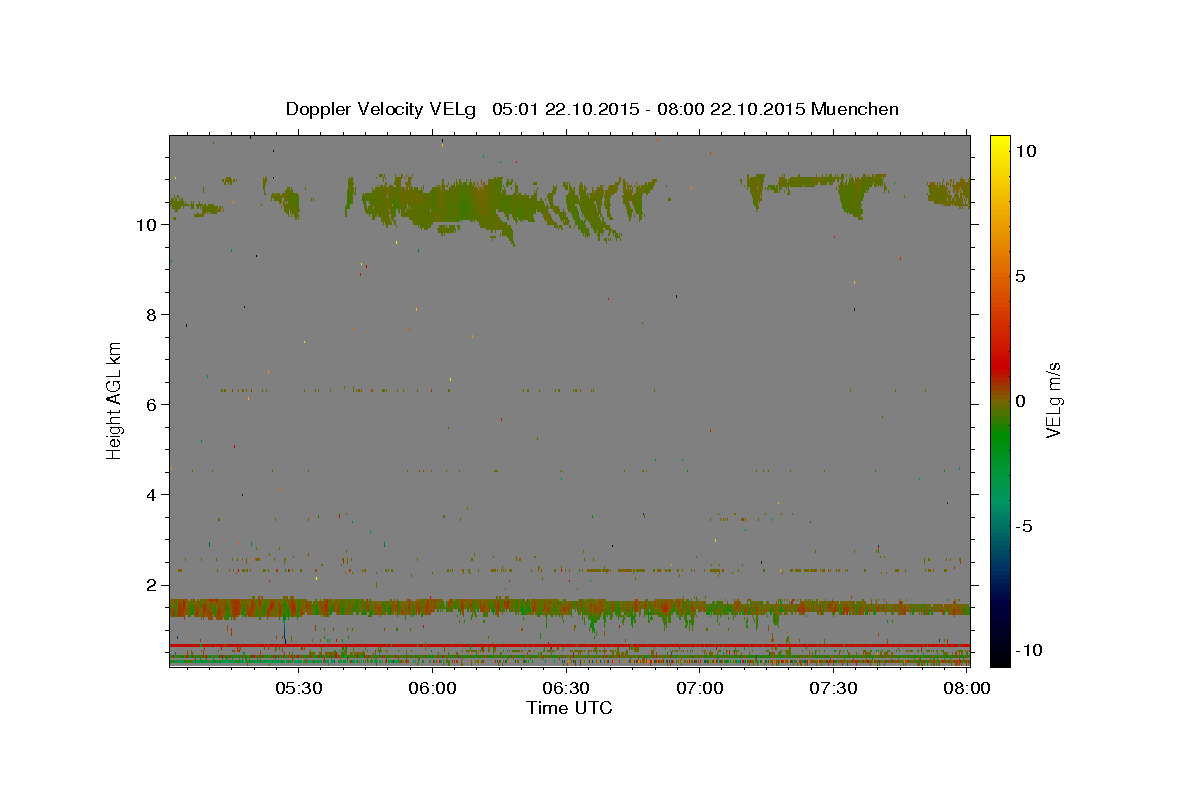
Task: Click the height axis label 10
Action: click(149, 225)
